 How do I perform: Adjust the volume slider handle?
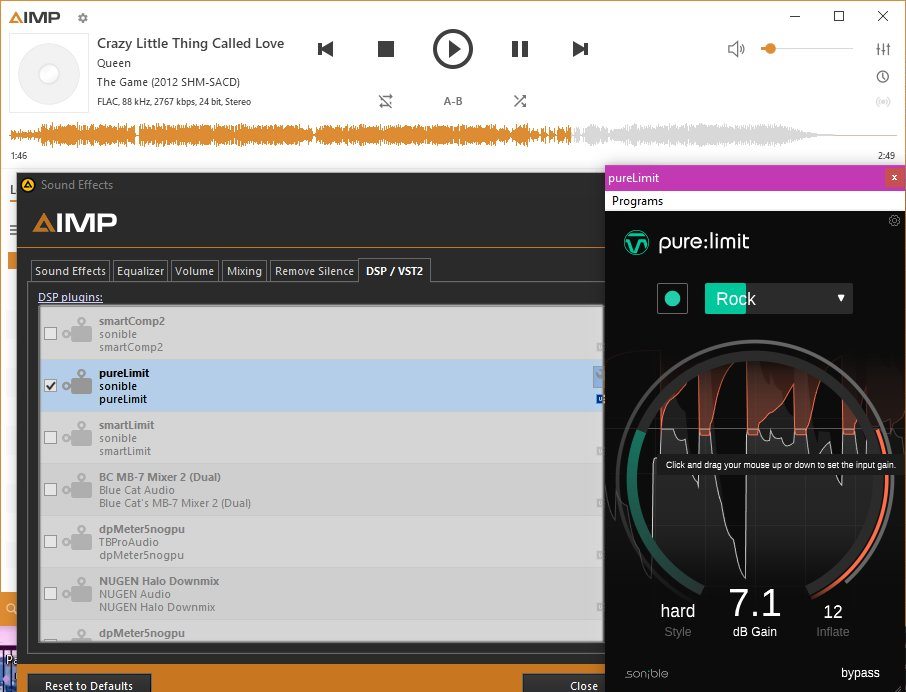pos(769,49)
